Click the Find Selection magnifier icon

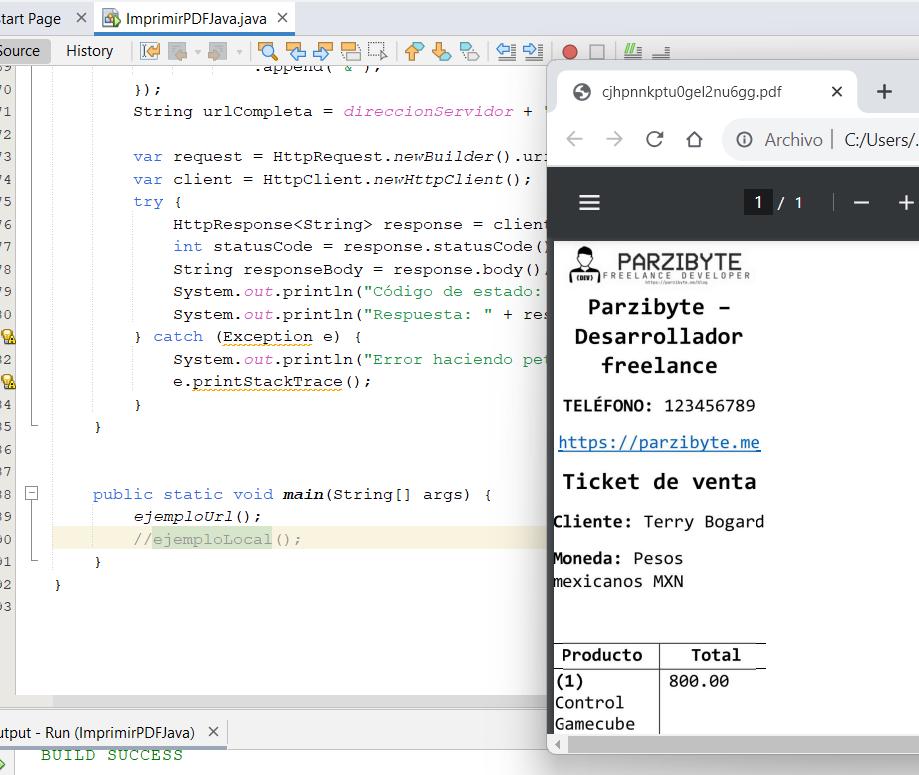coord(268,52)
